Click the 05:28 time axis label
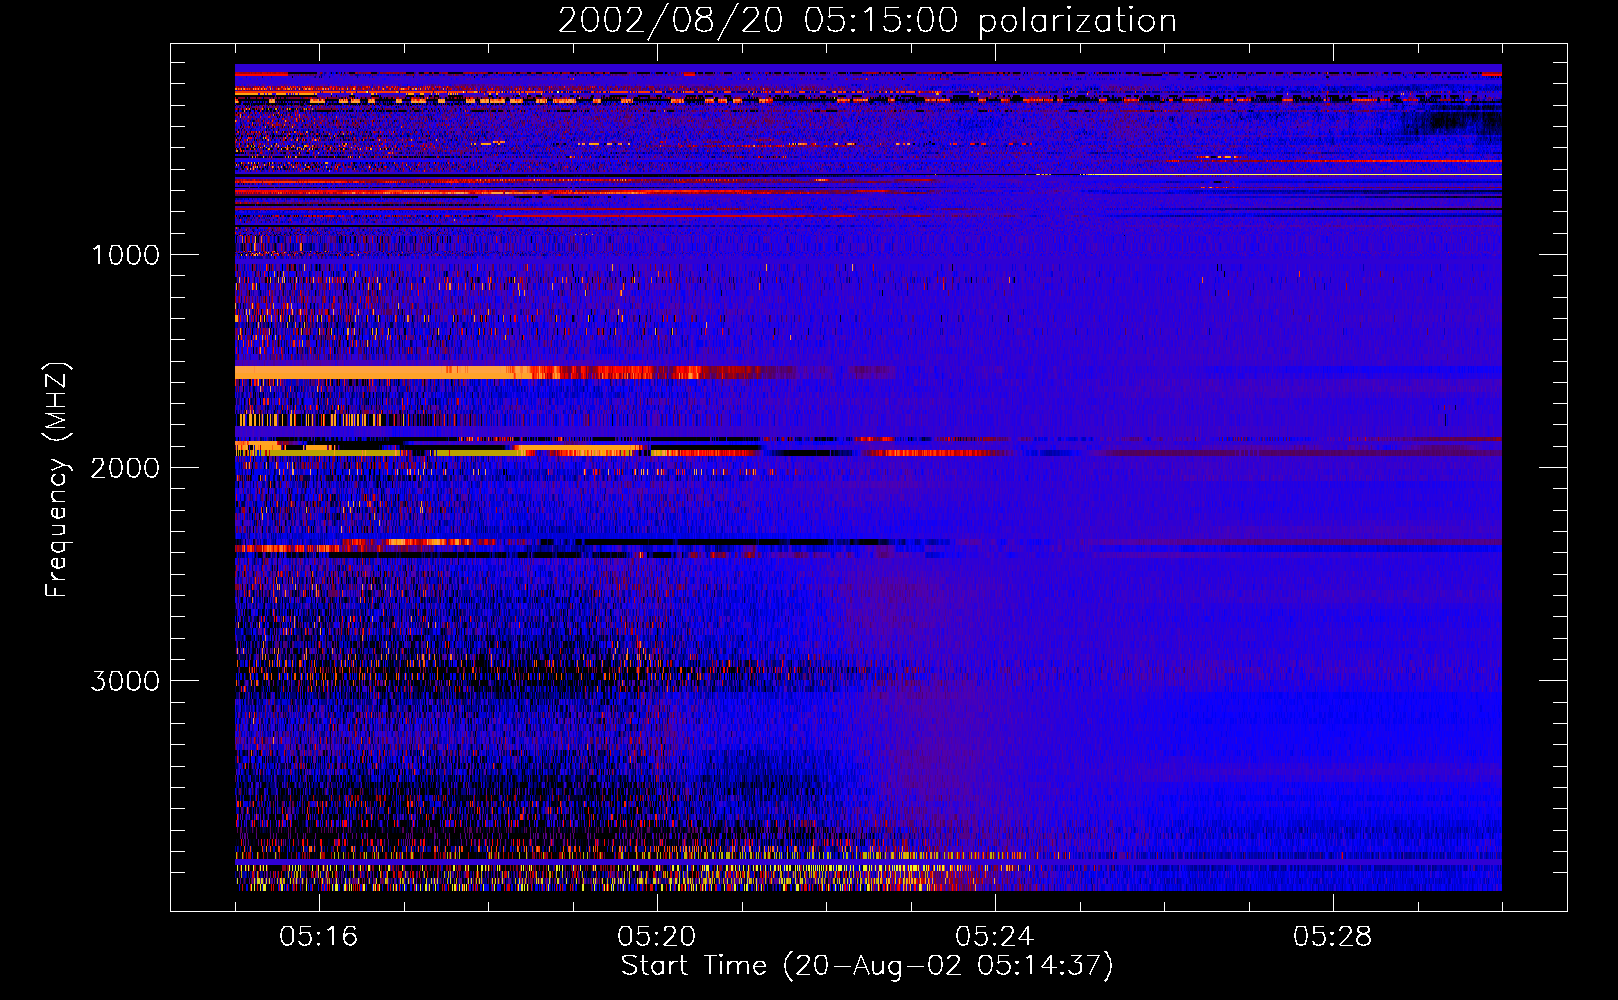This screenshot has height=1000, width=1618. click(x=1332, y=937)
